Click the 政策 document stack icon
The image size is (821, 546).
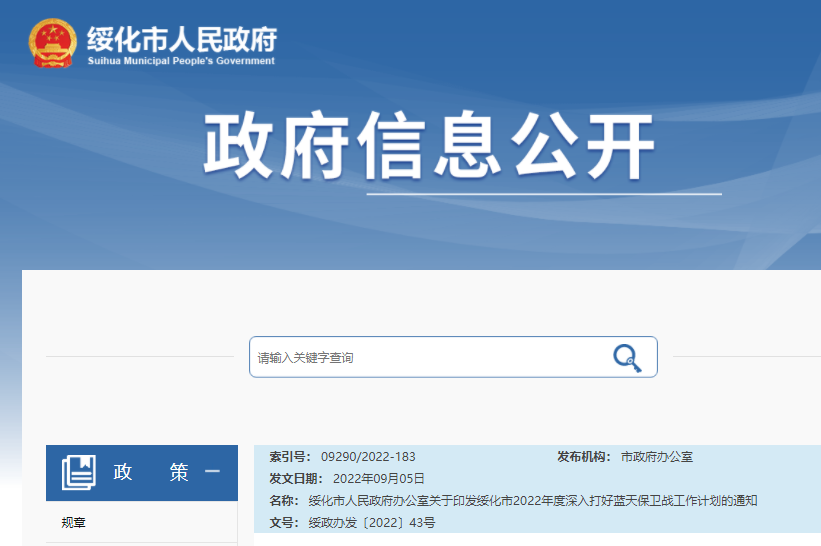pyautogui.click(x=79, y=473)
